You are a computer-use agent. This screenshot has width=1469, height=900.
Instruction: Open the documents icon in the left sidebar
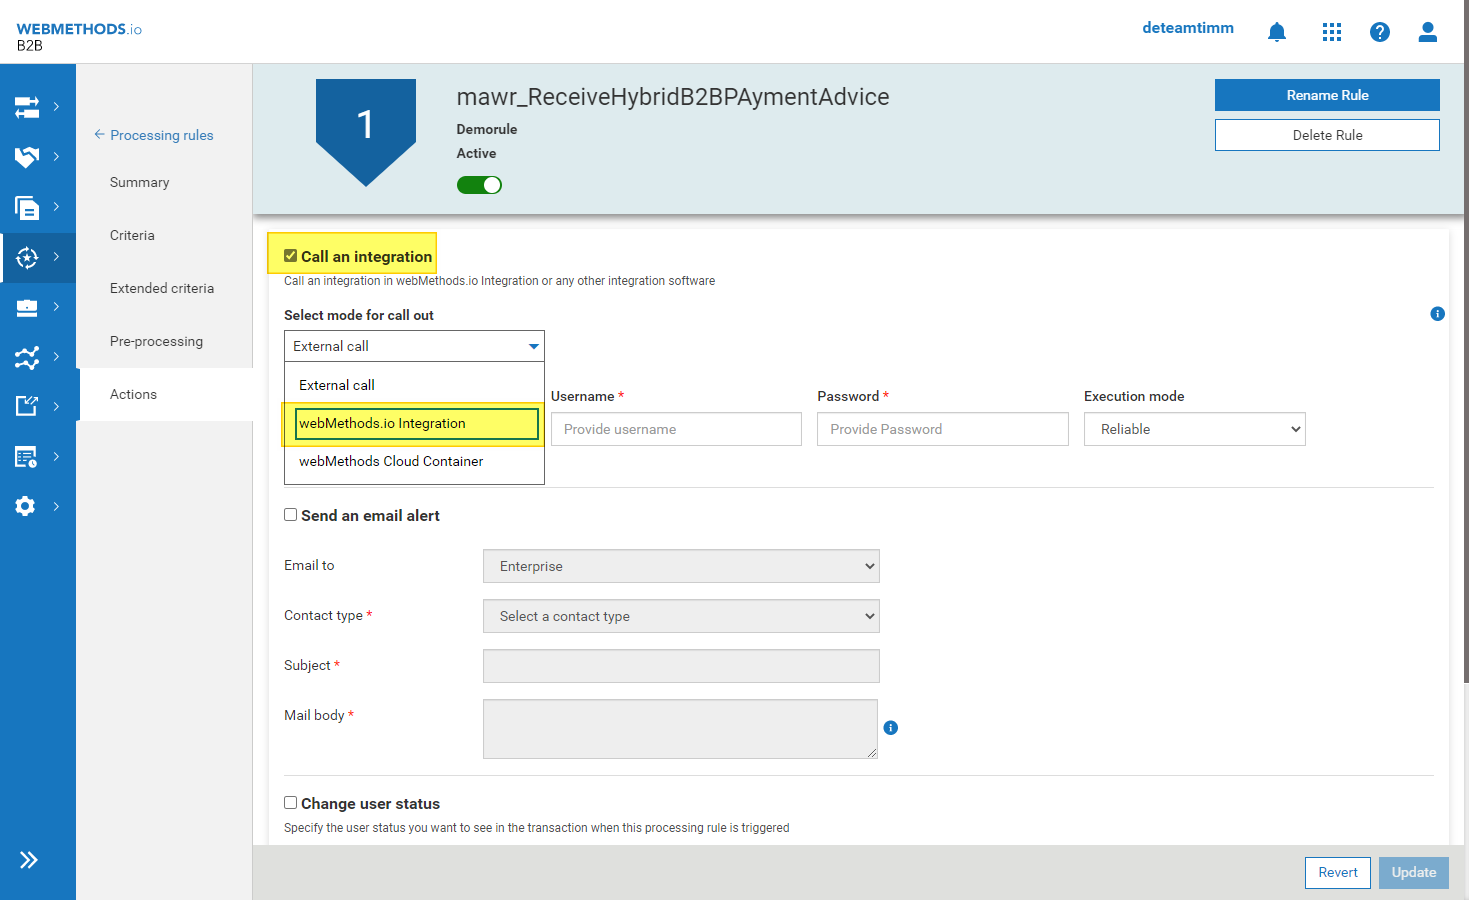click(27, 207)
